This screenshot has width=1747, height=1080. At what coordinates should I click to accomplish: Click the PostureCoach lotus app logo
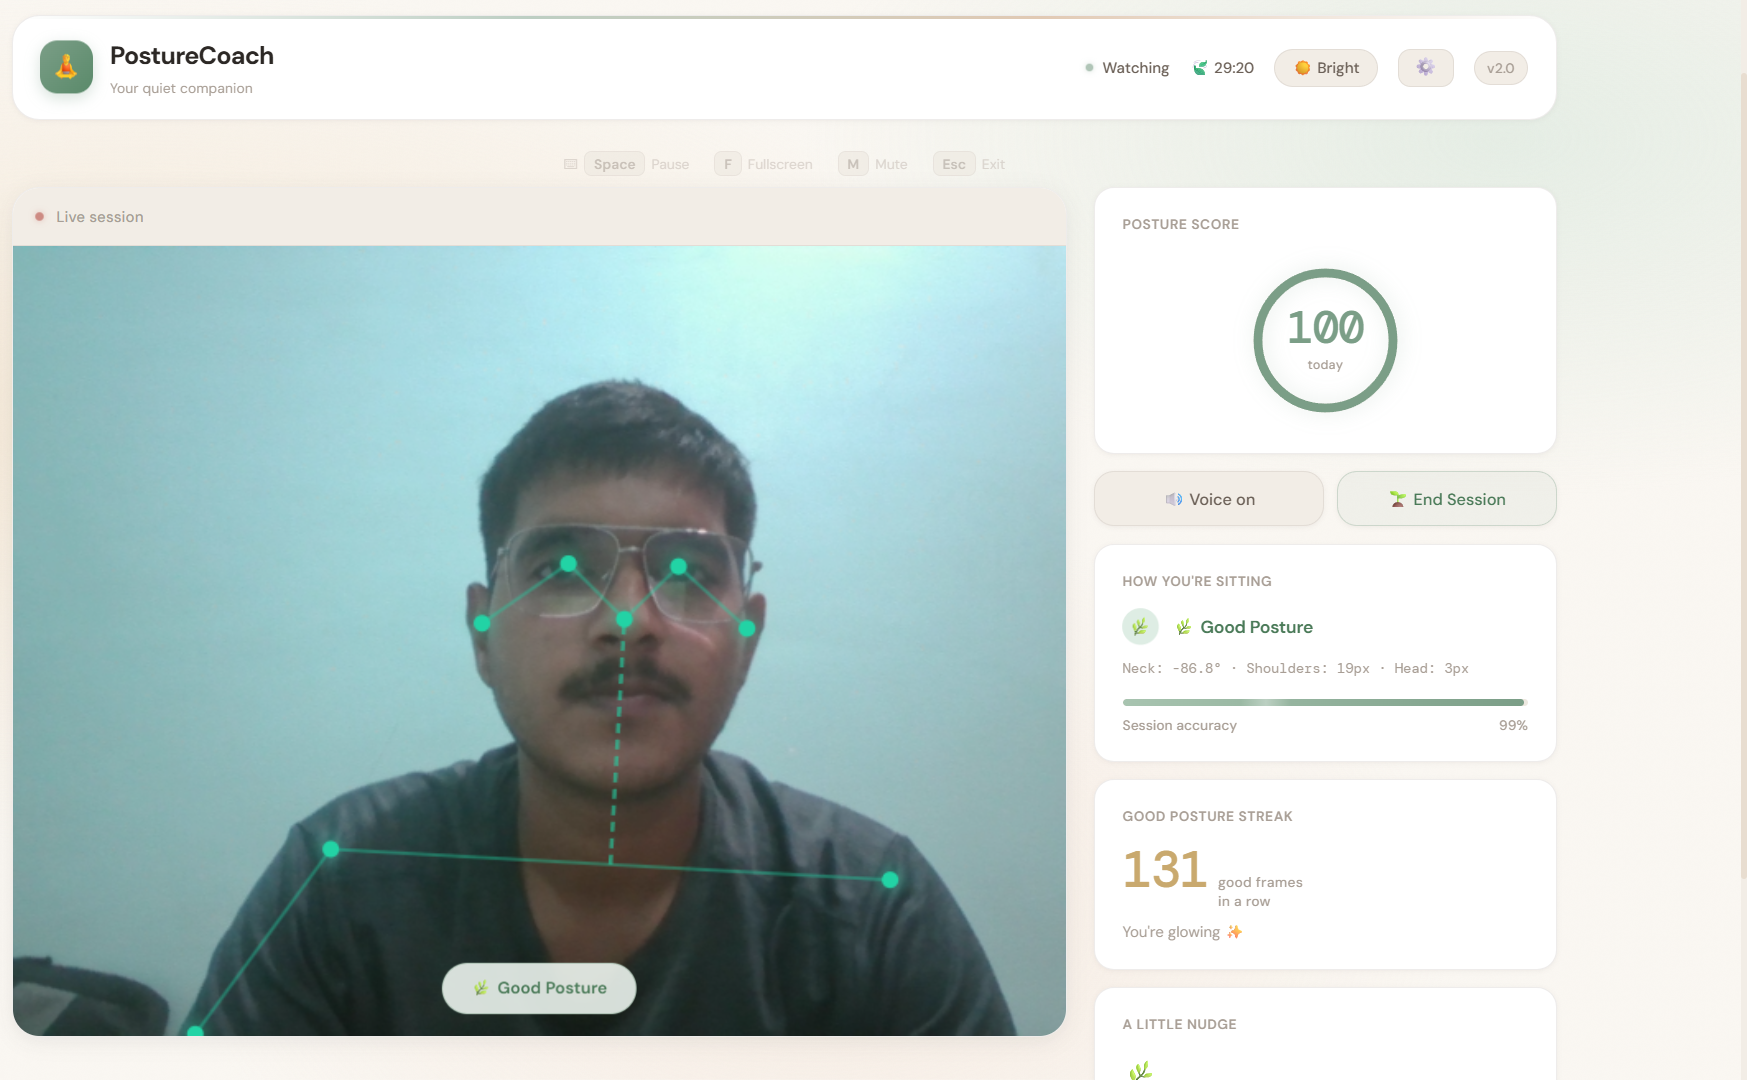[x=65, y=66]
